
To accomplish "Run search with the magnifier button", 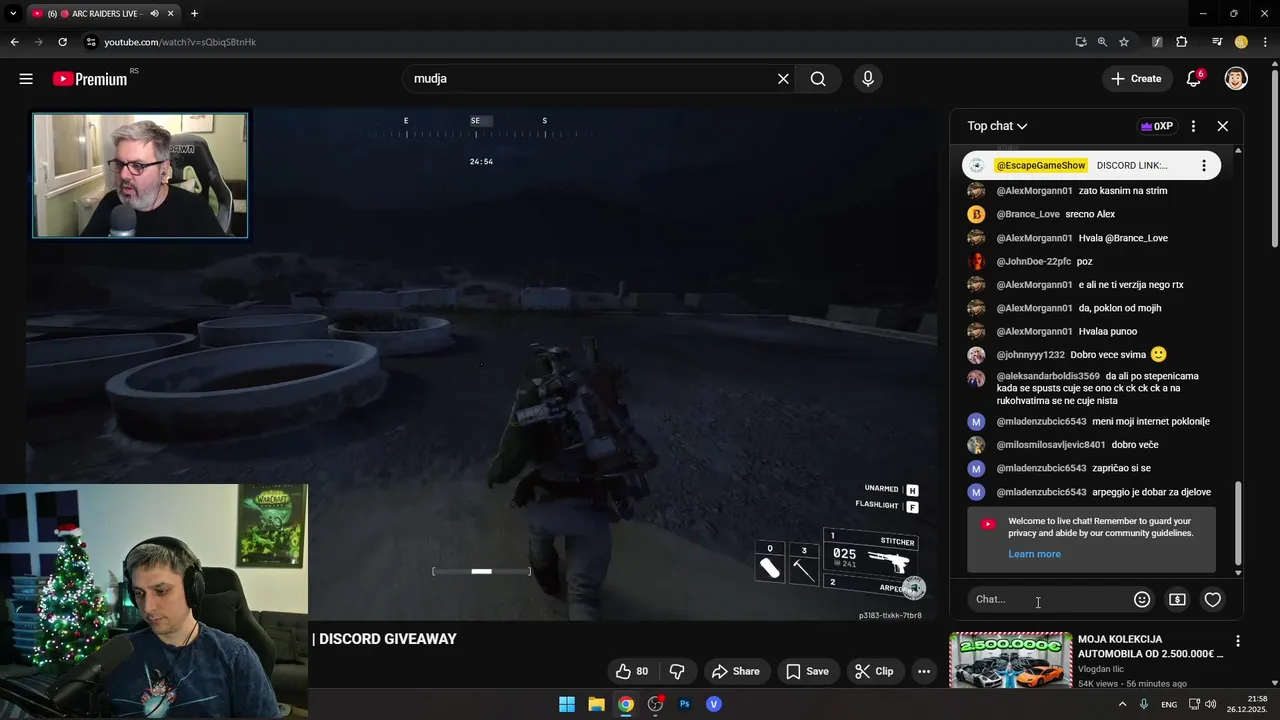I will [818, 79].
